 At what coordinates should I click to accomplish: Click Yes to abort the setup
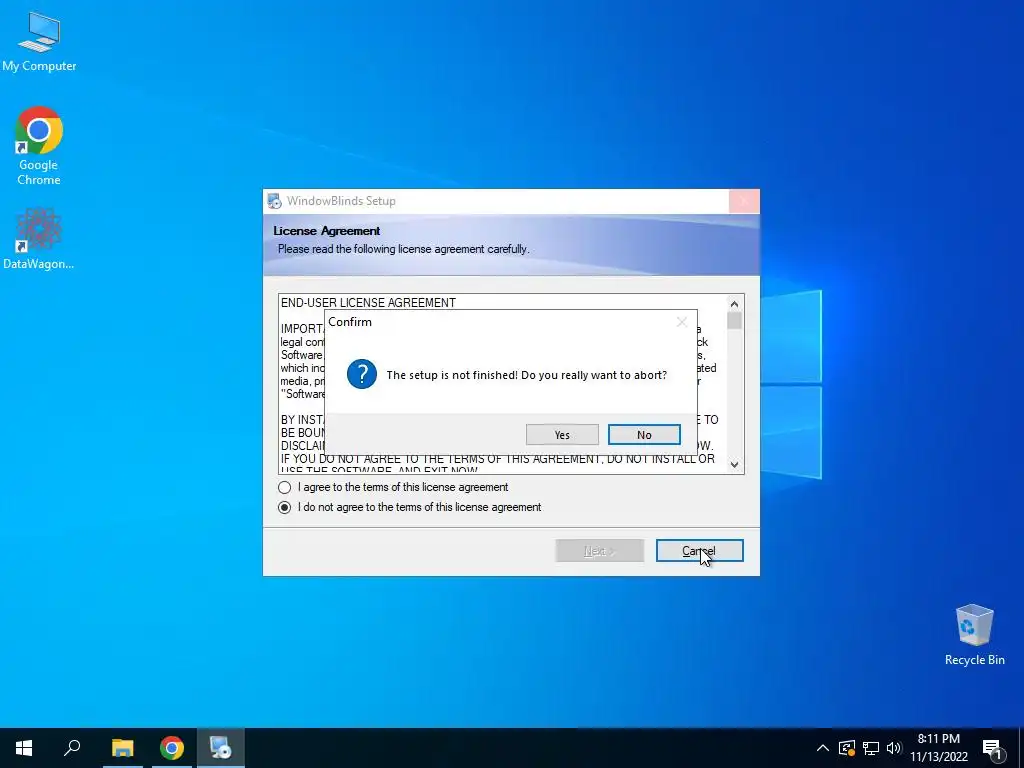click(562, 435)
